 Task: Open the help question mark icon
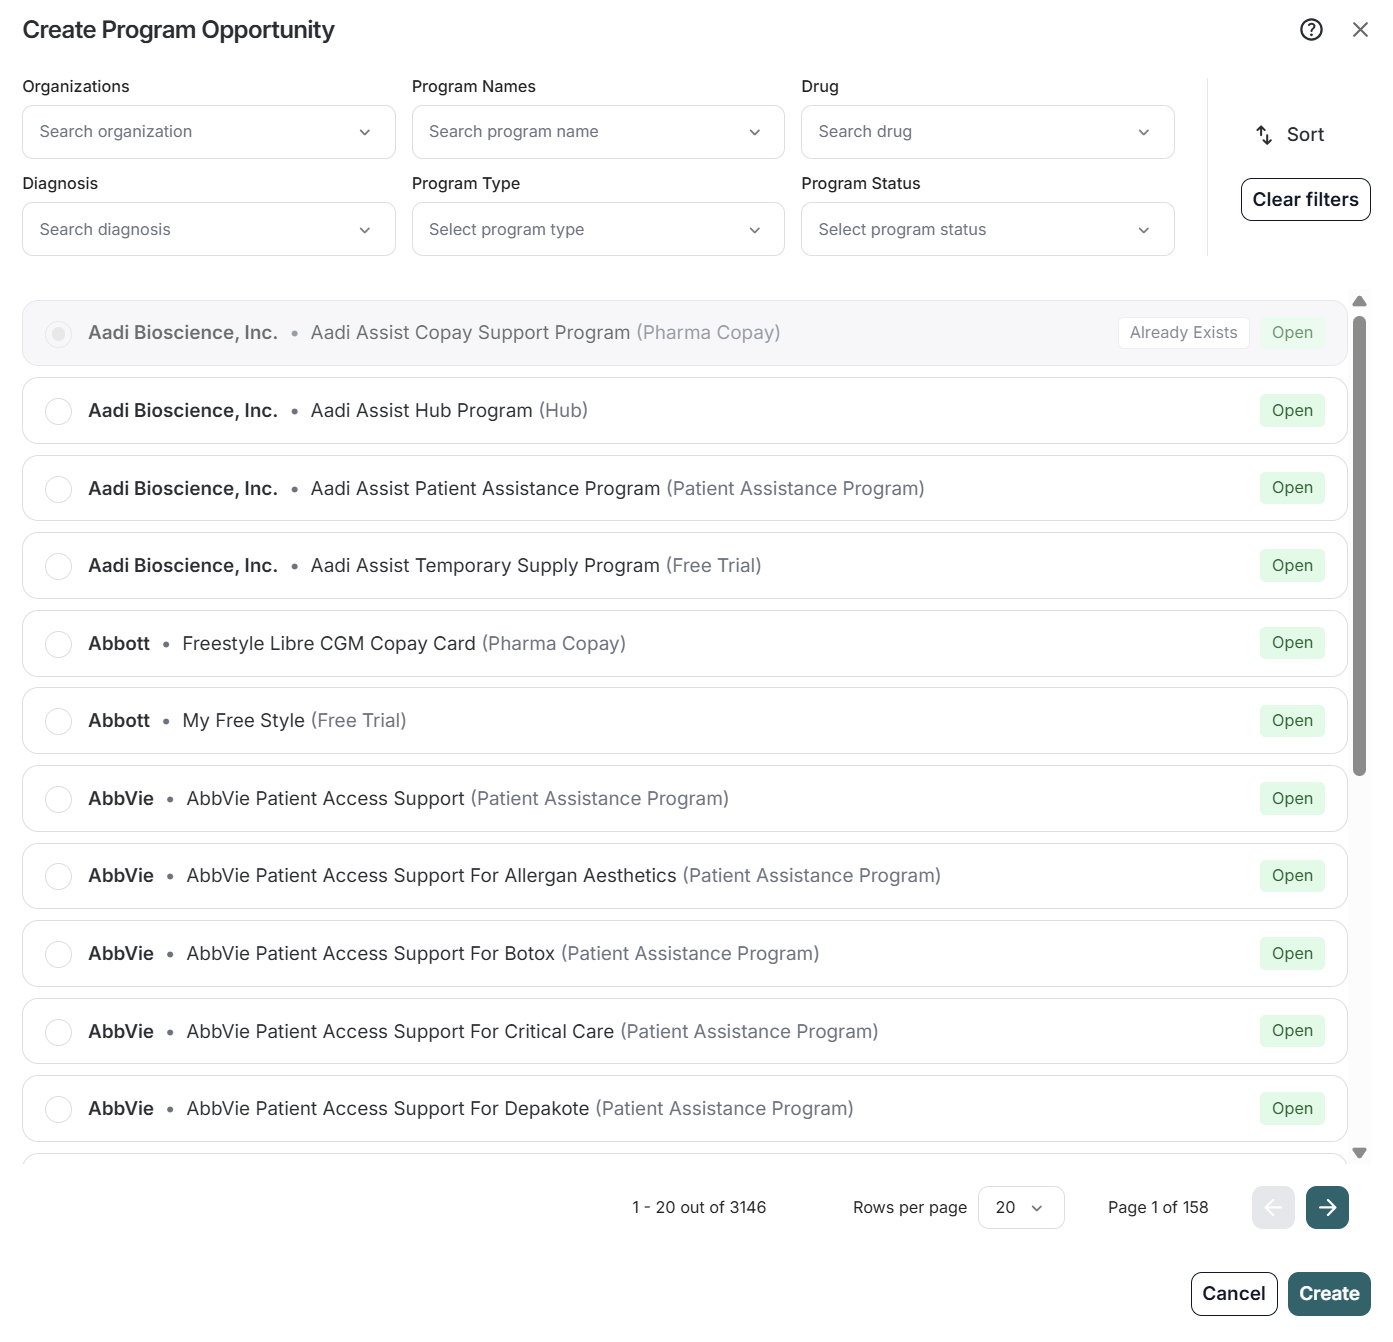[x=1311, y=30]
